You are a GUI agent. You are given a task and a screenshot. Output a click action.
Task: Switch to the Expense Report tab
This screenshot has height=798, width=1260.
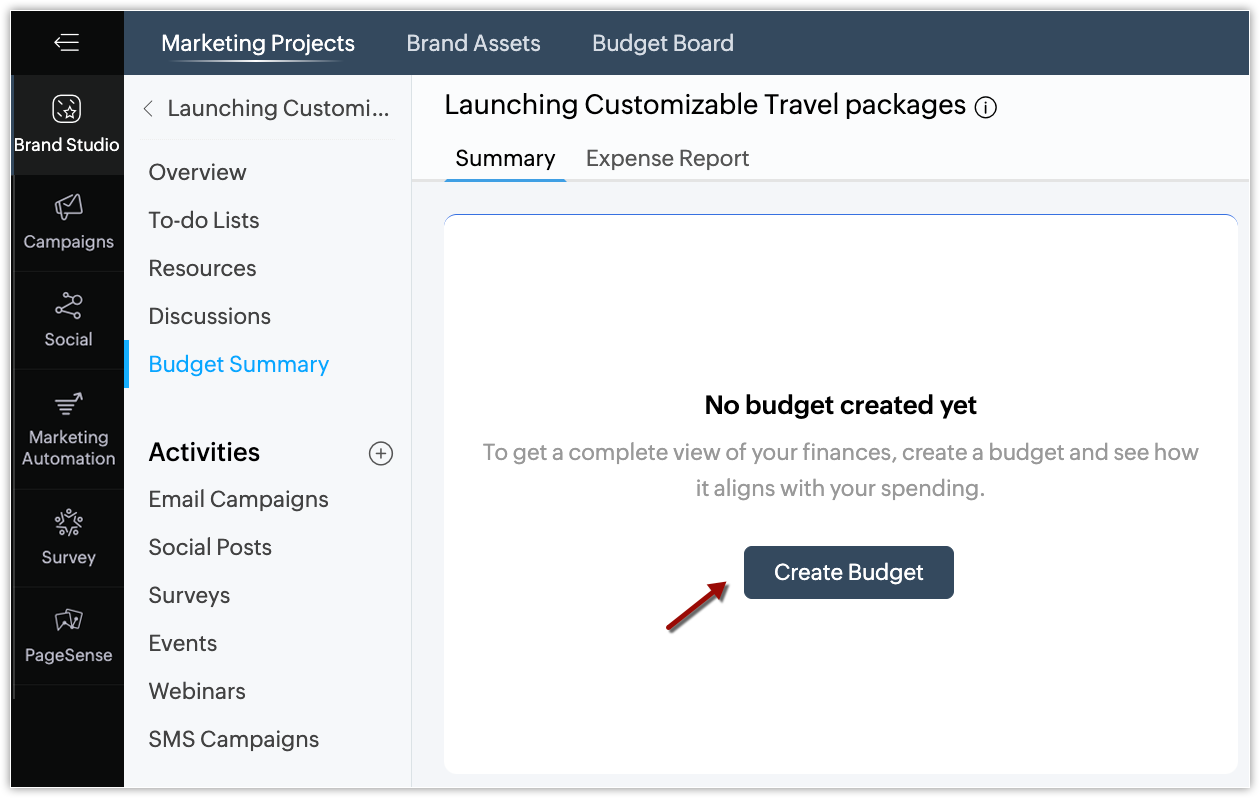667,158
